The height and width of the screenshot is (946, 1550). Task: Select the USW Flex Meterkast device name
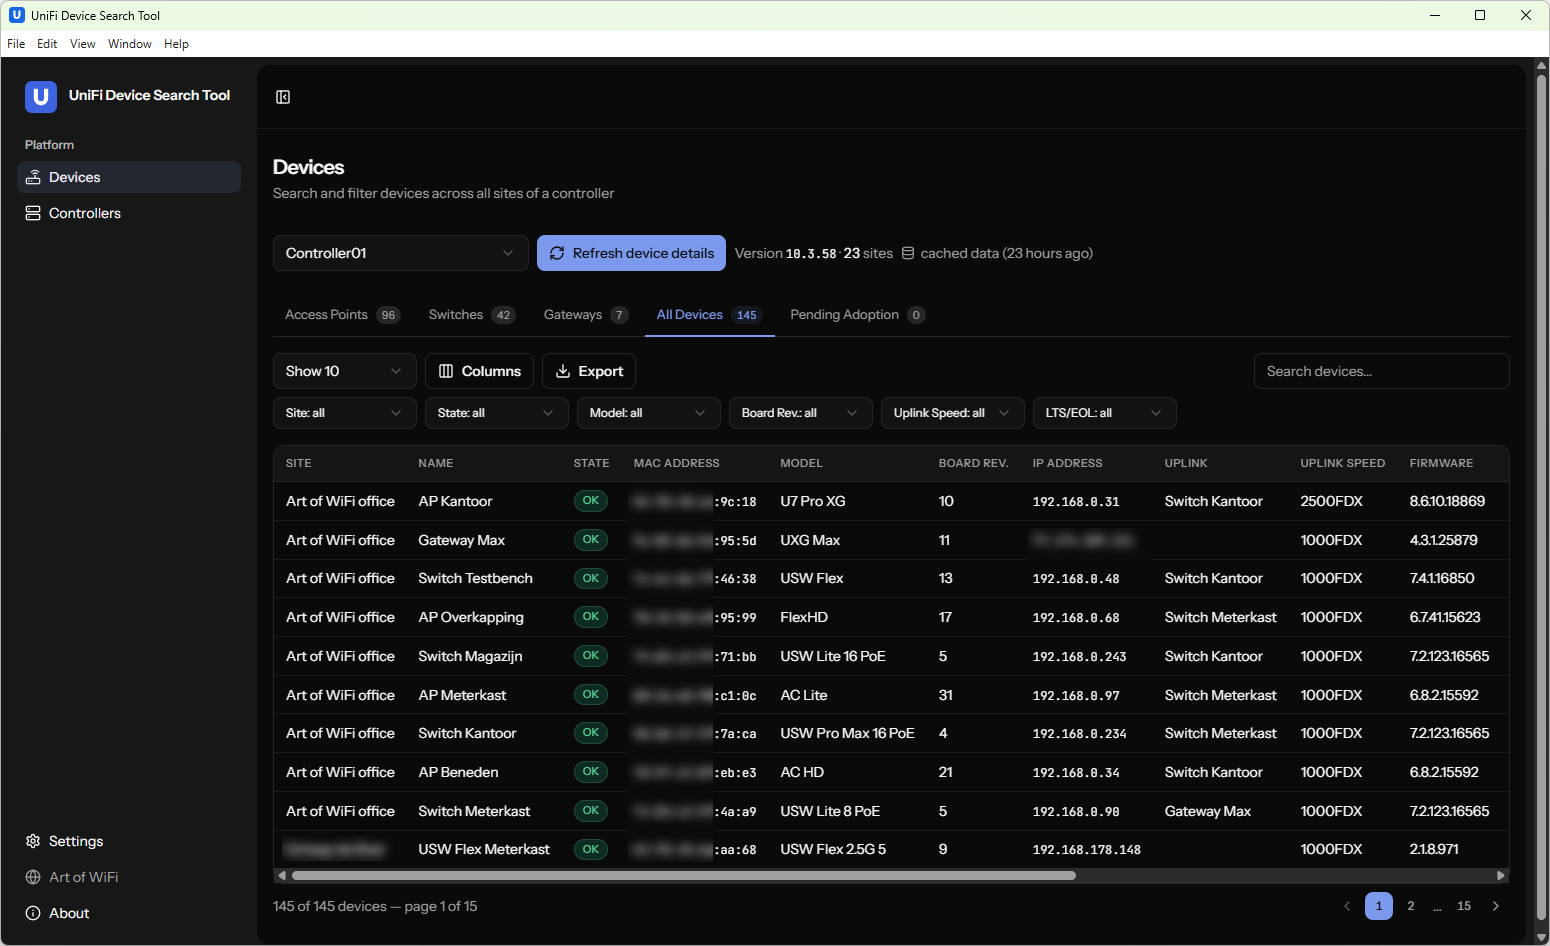point(484,849)
